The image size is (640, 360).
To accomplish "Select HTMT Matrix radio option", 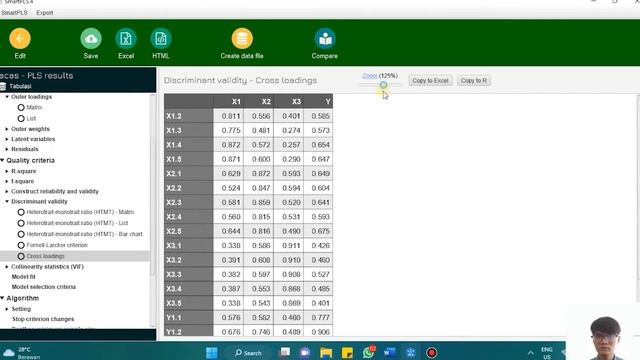I will [21, 212].
